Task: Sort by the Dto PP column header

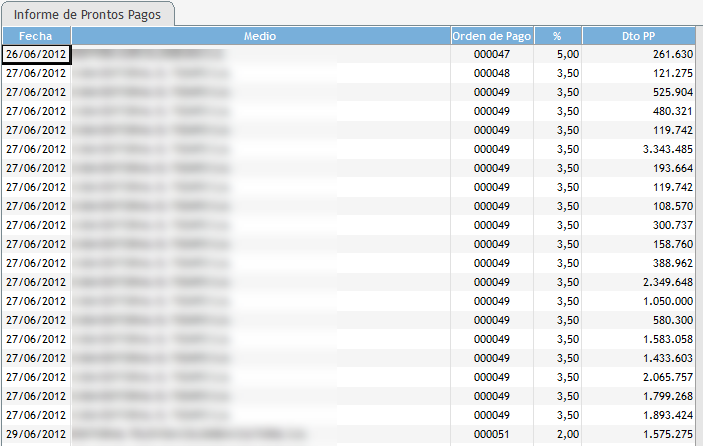Action: pyautogui.click(x=639, y=36)
